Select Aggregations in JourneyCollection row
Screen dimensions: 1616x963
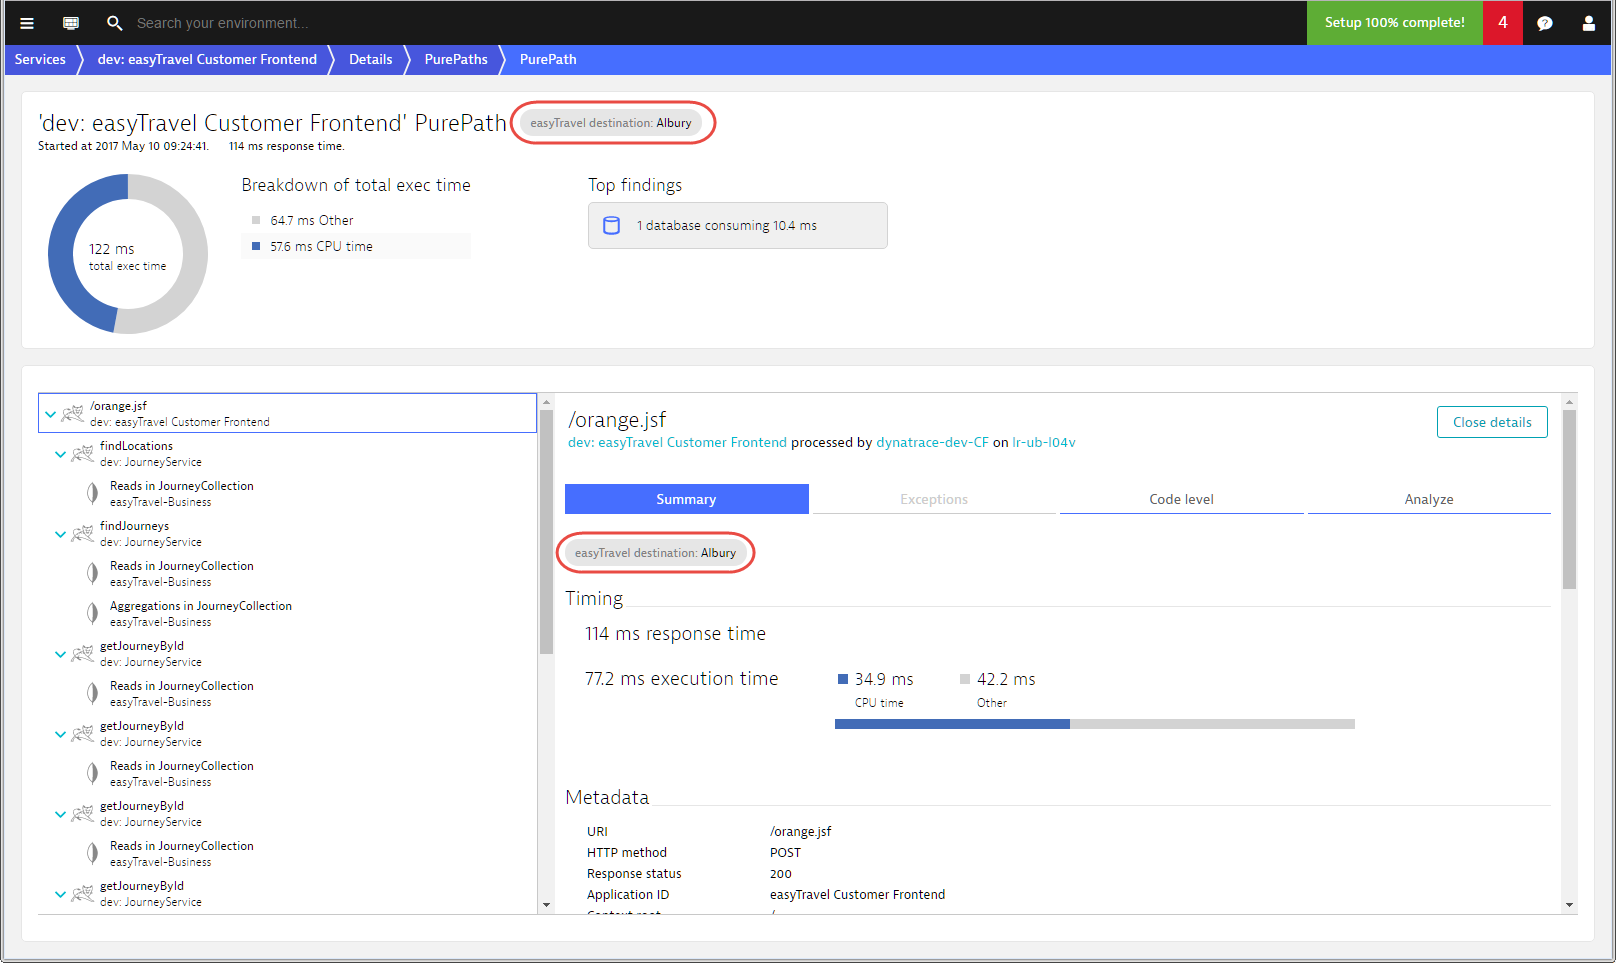coord(287,613)
